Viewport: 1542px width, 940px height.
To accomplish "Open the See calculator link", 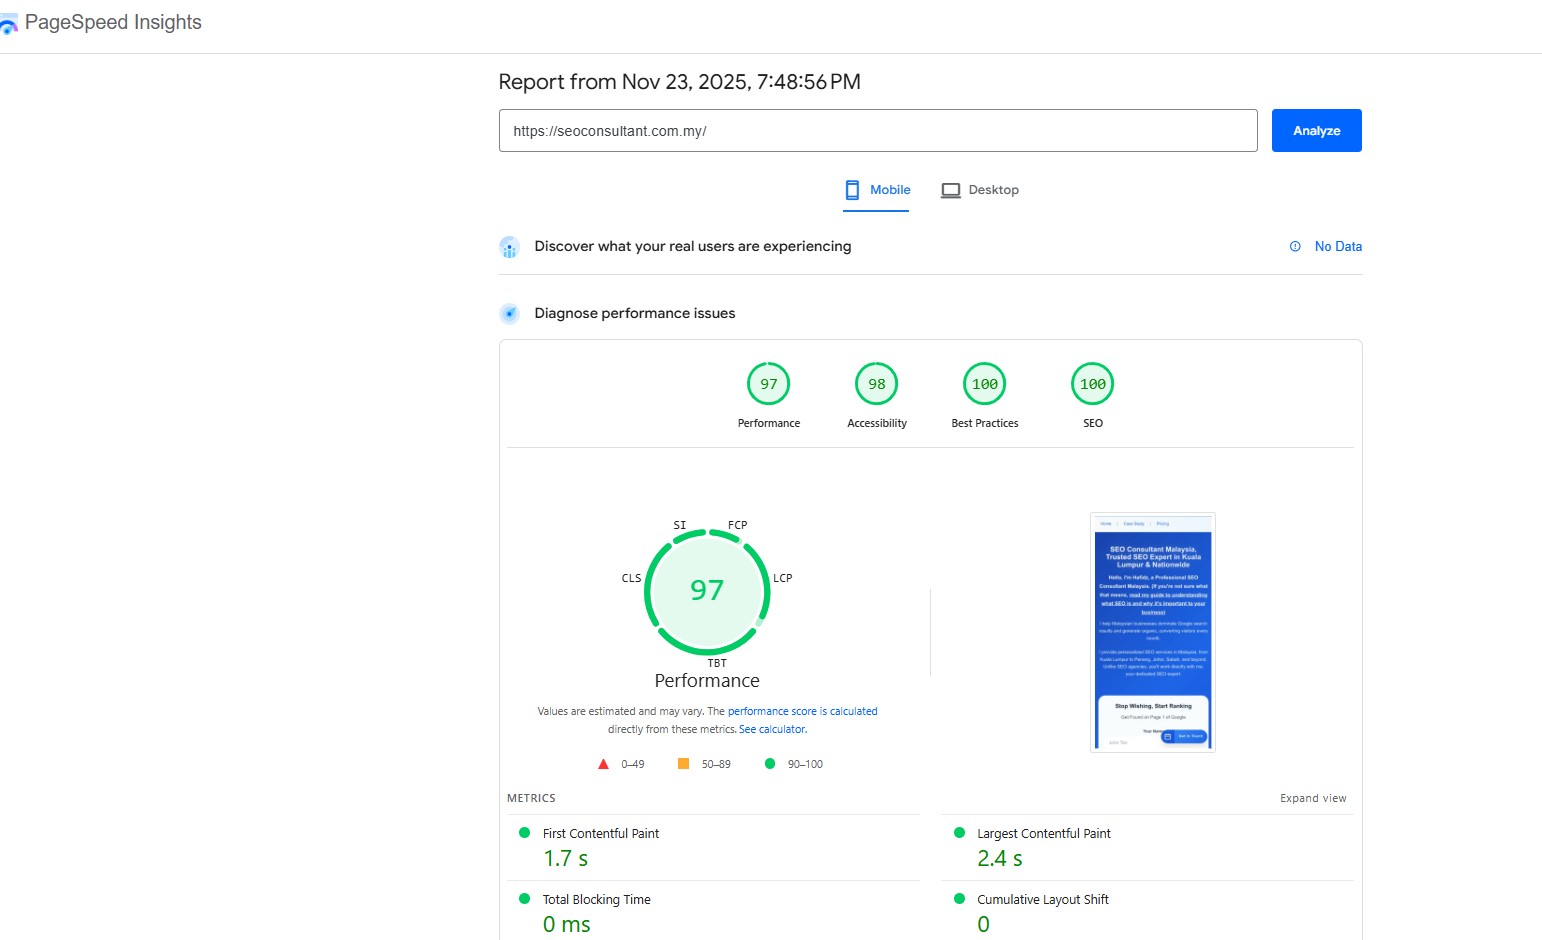I will click(x=772, y=729).
